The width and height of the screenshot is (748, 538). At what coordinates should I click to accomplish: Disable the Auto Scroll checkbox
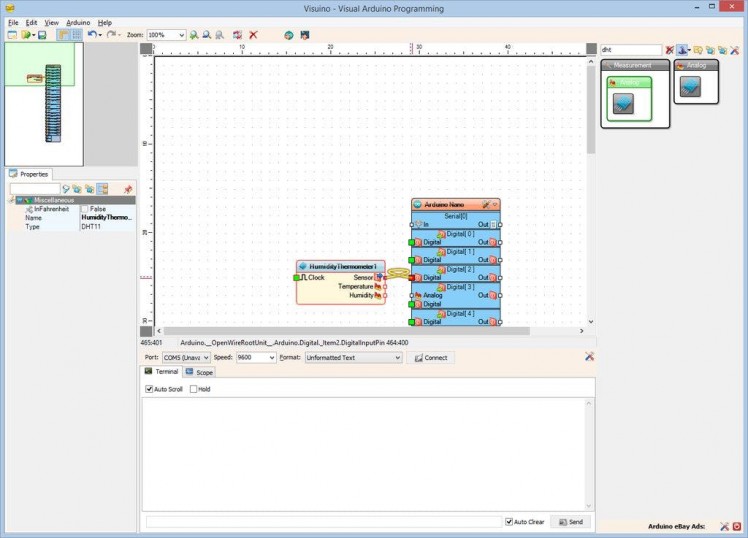[x=150, y=389]
